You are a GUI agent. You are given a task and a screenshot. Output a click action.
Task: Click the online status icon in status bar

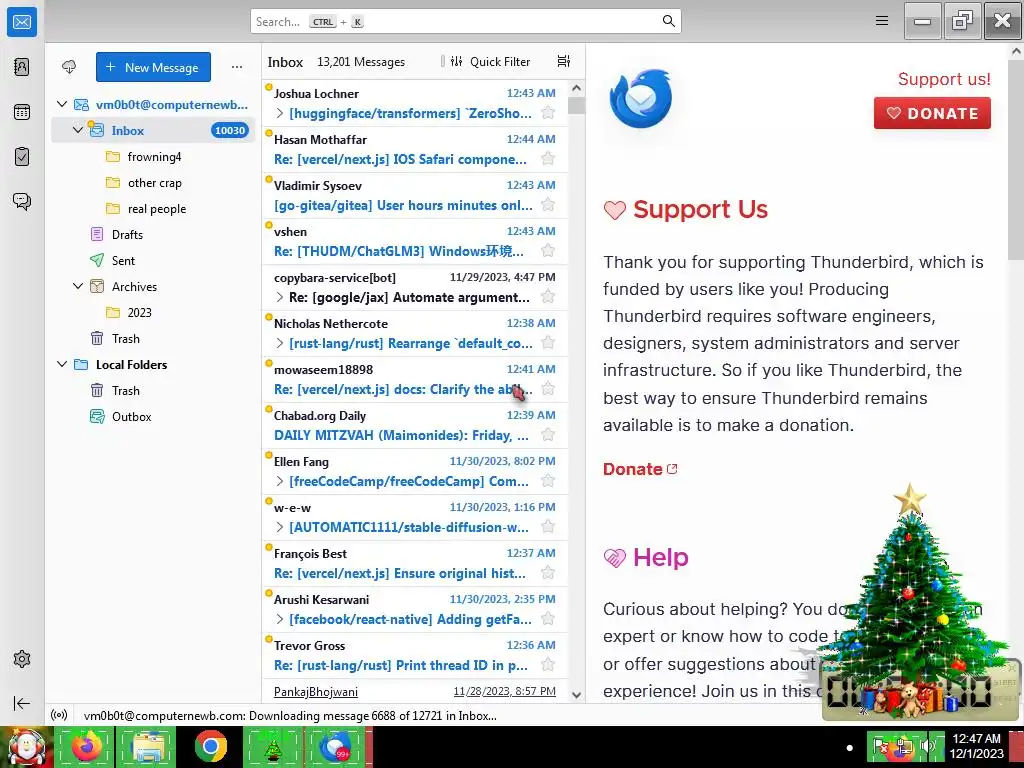59,715
